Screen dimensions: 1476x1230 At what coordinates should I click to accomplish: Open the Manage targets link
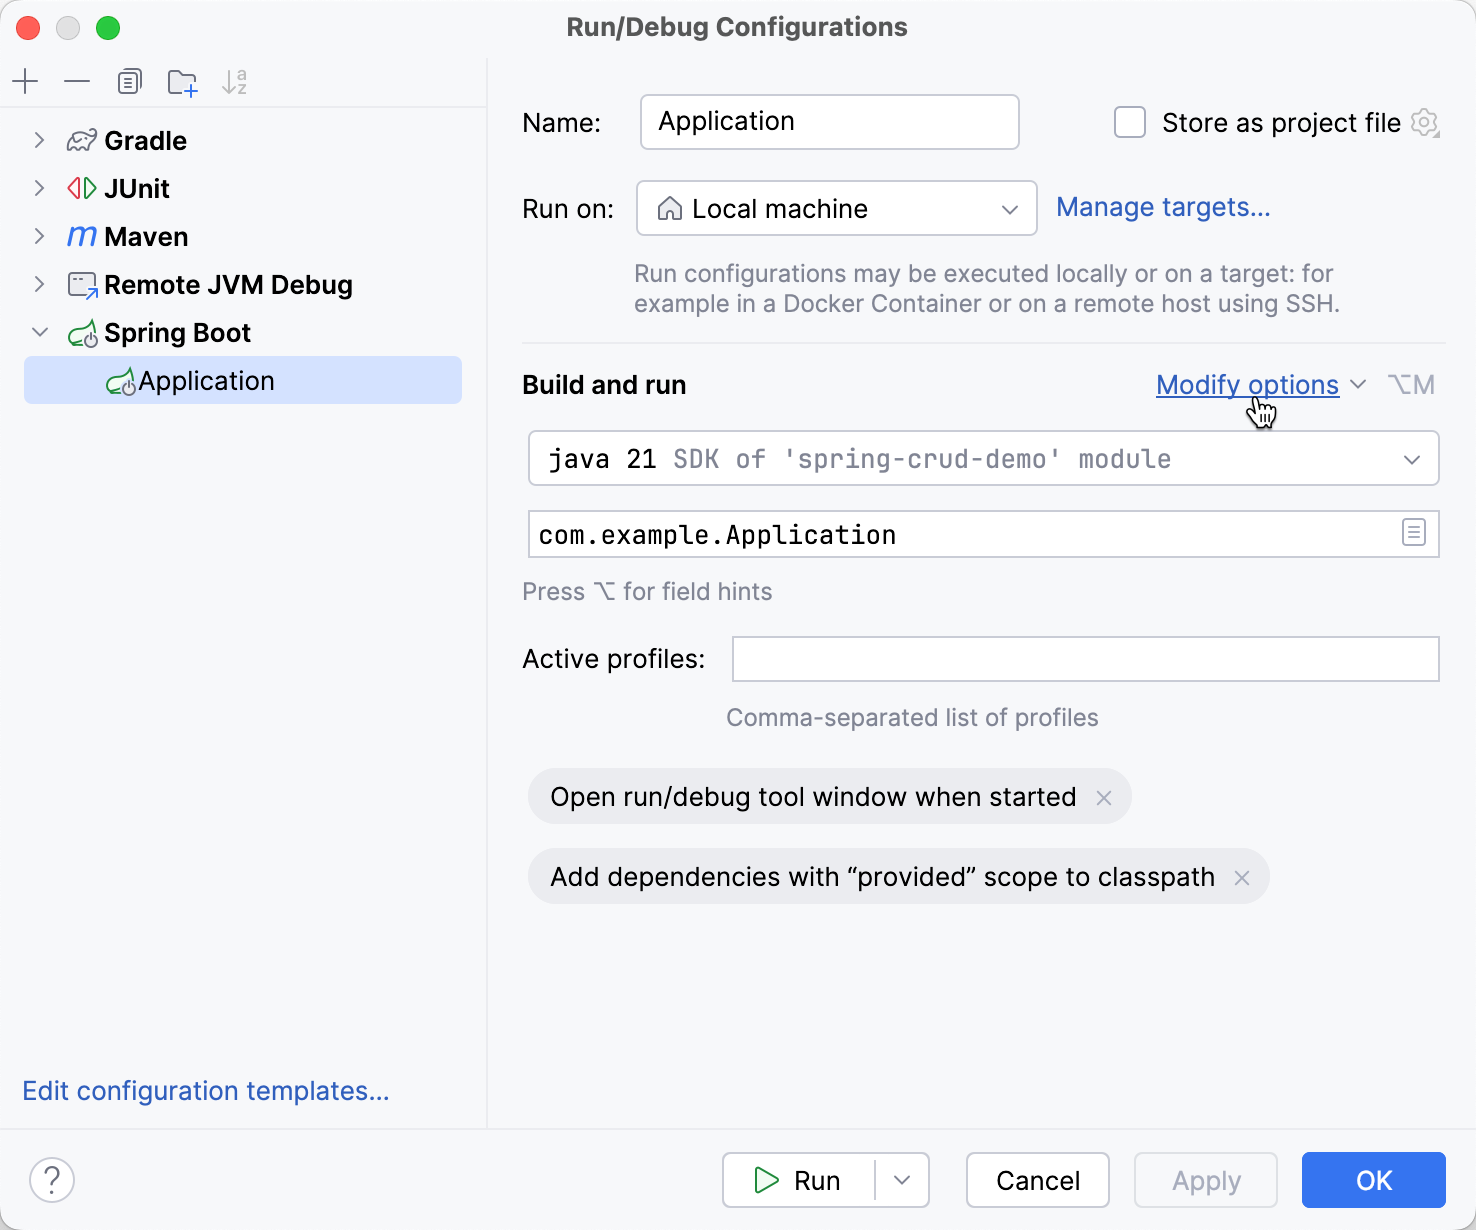(x=1163, y=207)
